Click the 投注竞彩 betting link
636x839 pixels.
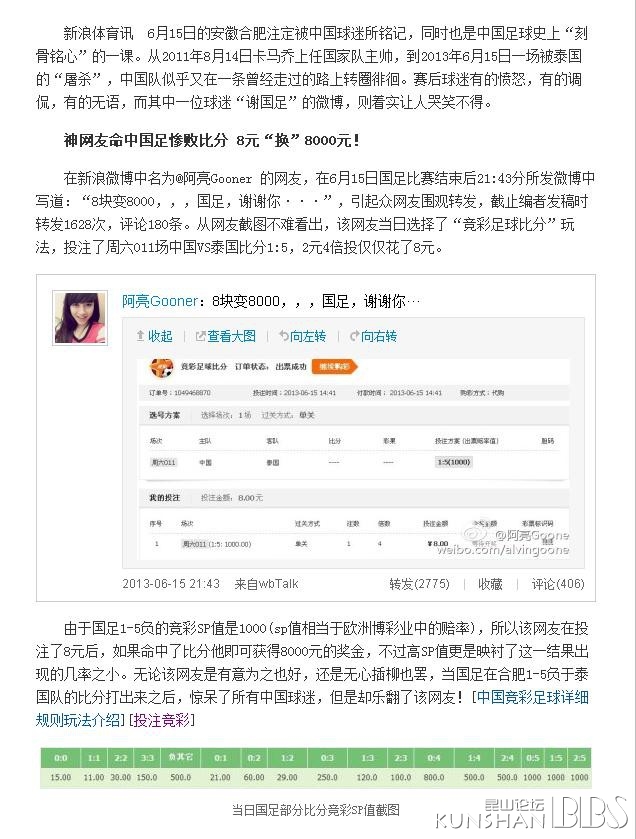pyautogui.click(x=162, y=720)
